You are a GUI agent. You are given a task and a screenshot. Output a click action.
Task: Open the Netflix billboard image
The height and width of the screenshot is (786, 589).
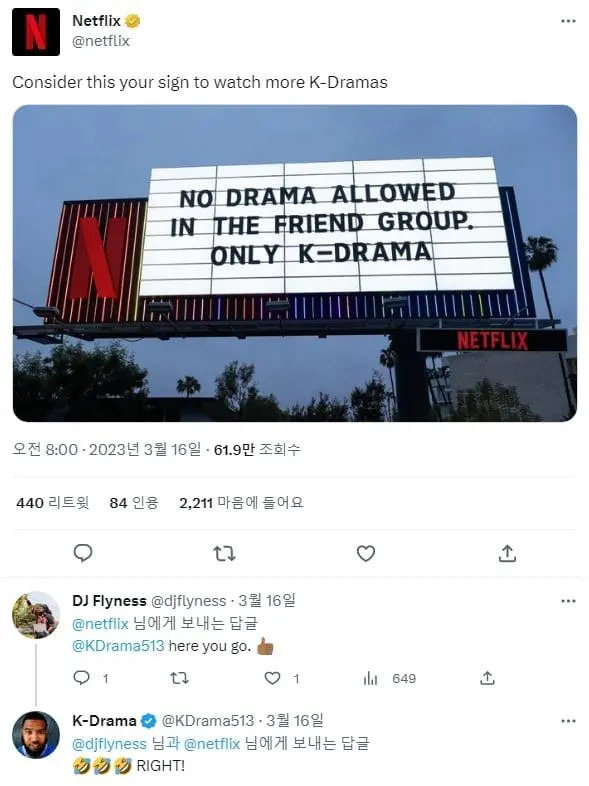coord(295,263)
